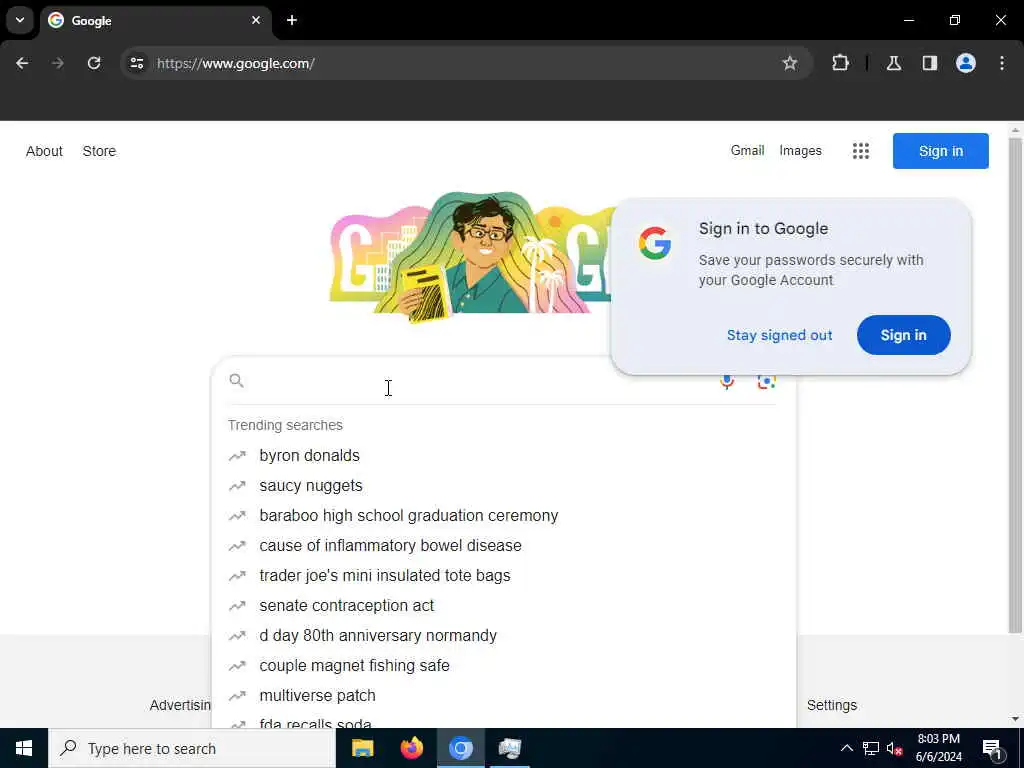Viewport: 1024px width, 768px height.
Task: Click the Google doodle illustration
Action: click(471, 258)
